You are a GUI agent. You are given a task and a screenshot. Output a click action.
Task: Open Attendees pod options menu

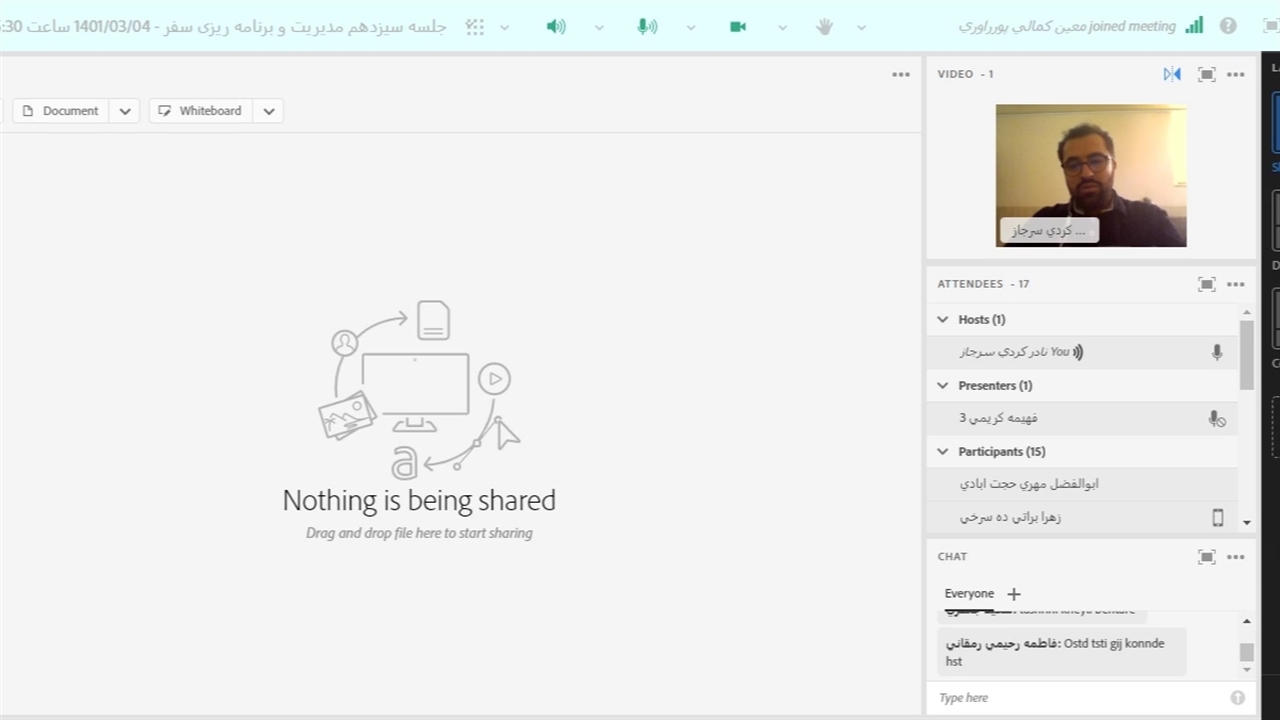click(1236, 284)
